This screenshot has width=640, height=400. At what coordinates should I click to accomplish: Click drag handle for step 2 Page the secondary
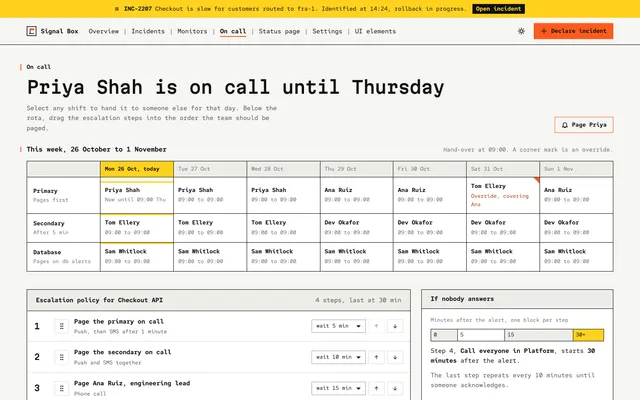62,357
